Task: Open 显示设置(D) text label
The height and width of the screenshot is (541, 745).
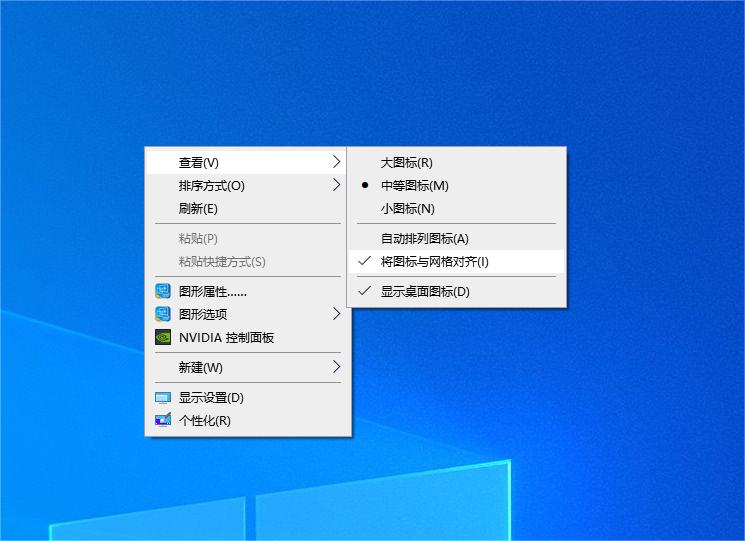Action: (211, 398)
